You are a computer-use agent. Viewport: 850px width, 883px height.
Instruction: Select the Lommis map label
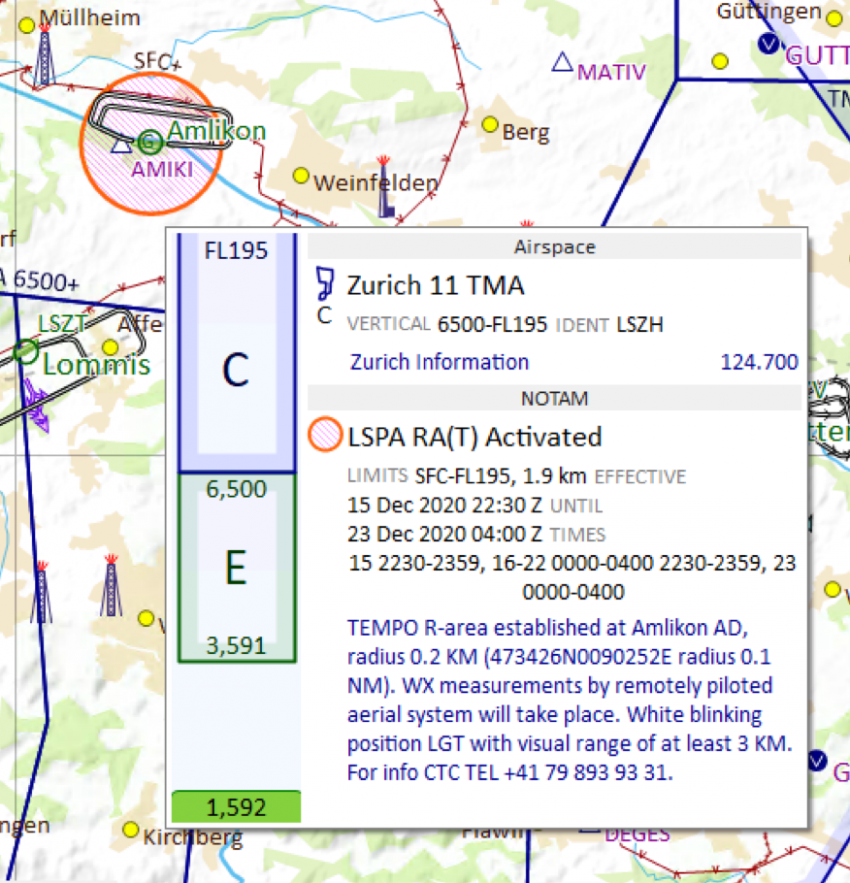(x=97, y=364)
